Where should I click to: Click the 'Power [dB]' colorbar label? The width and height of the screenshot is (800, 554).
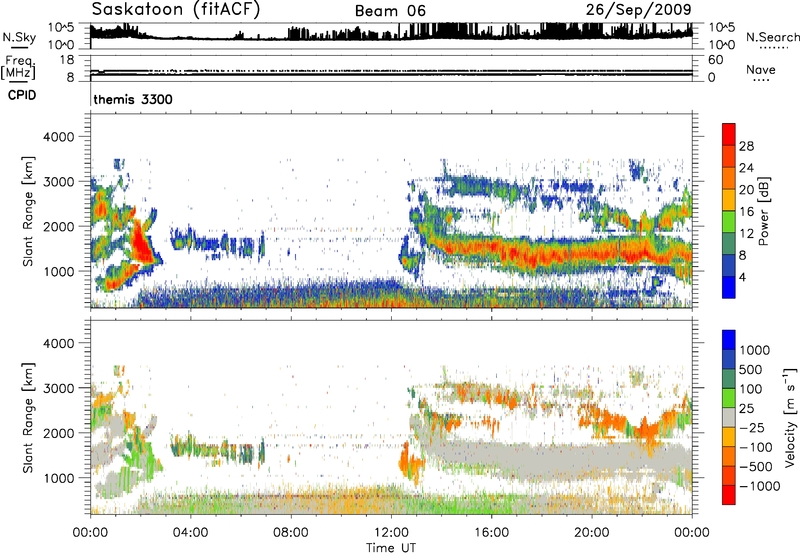(763, 211)
